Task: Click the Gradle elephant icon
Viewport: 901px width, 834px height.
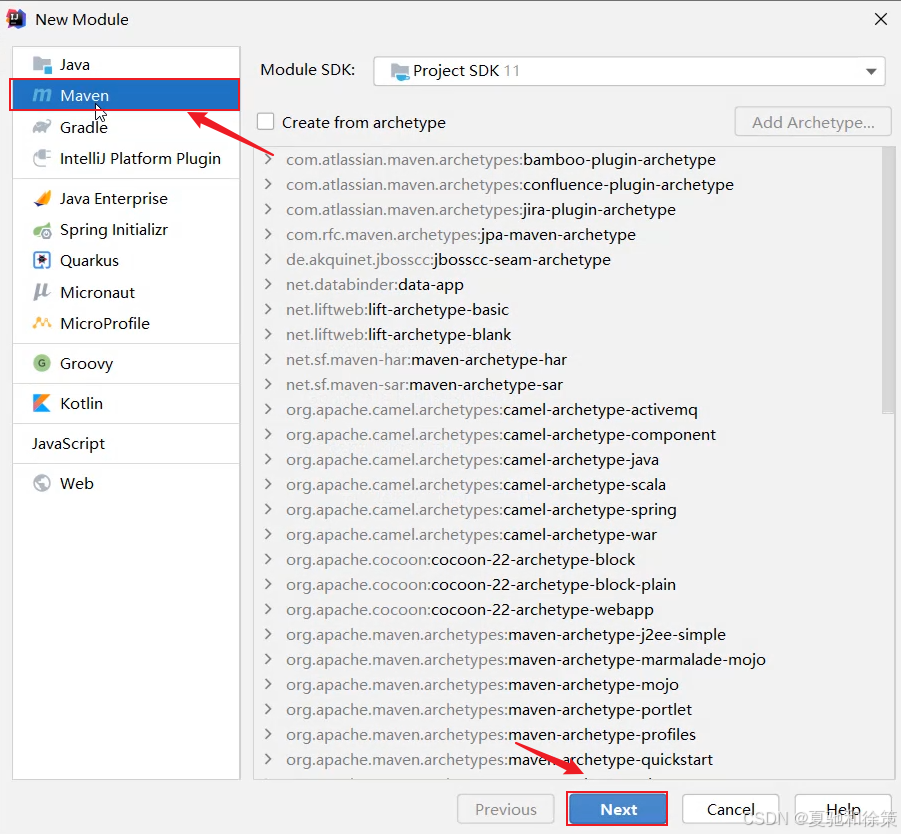Action: (42, 126)
